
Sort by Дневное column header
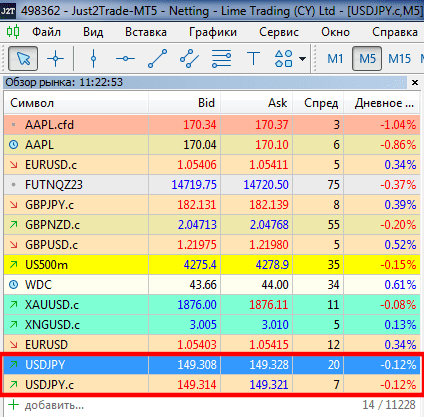[382, 103]
